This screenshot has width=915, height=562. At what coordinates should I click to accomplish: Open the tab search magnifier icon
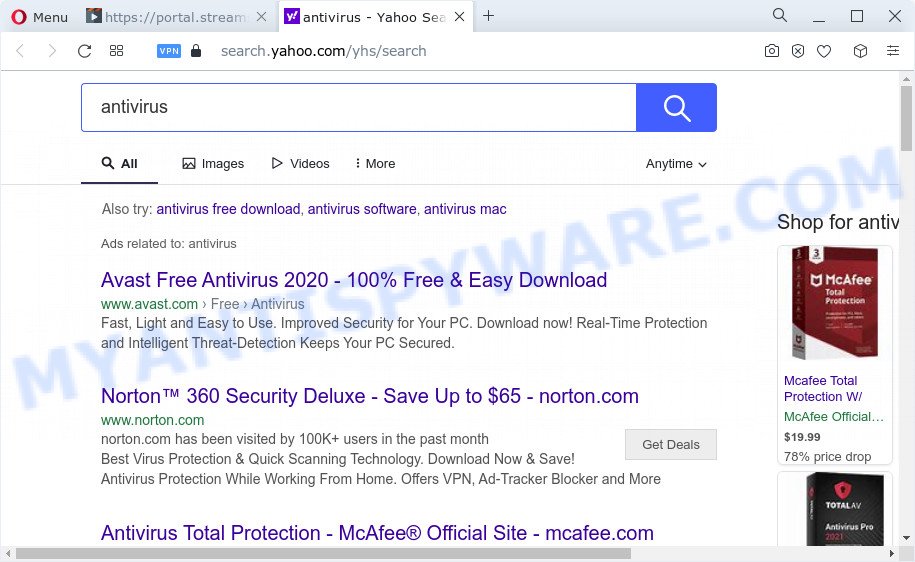point(780,15)
